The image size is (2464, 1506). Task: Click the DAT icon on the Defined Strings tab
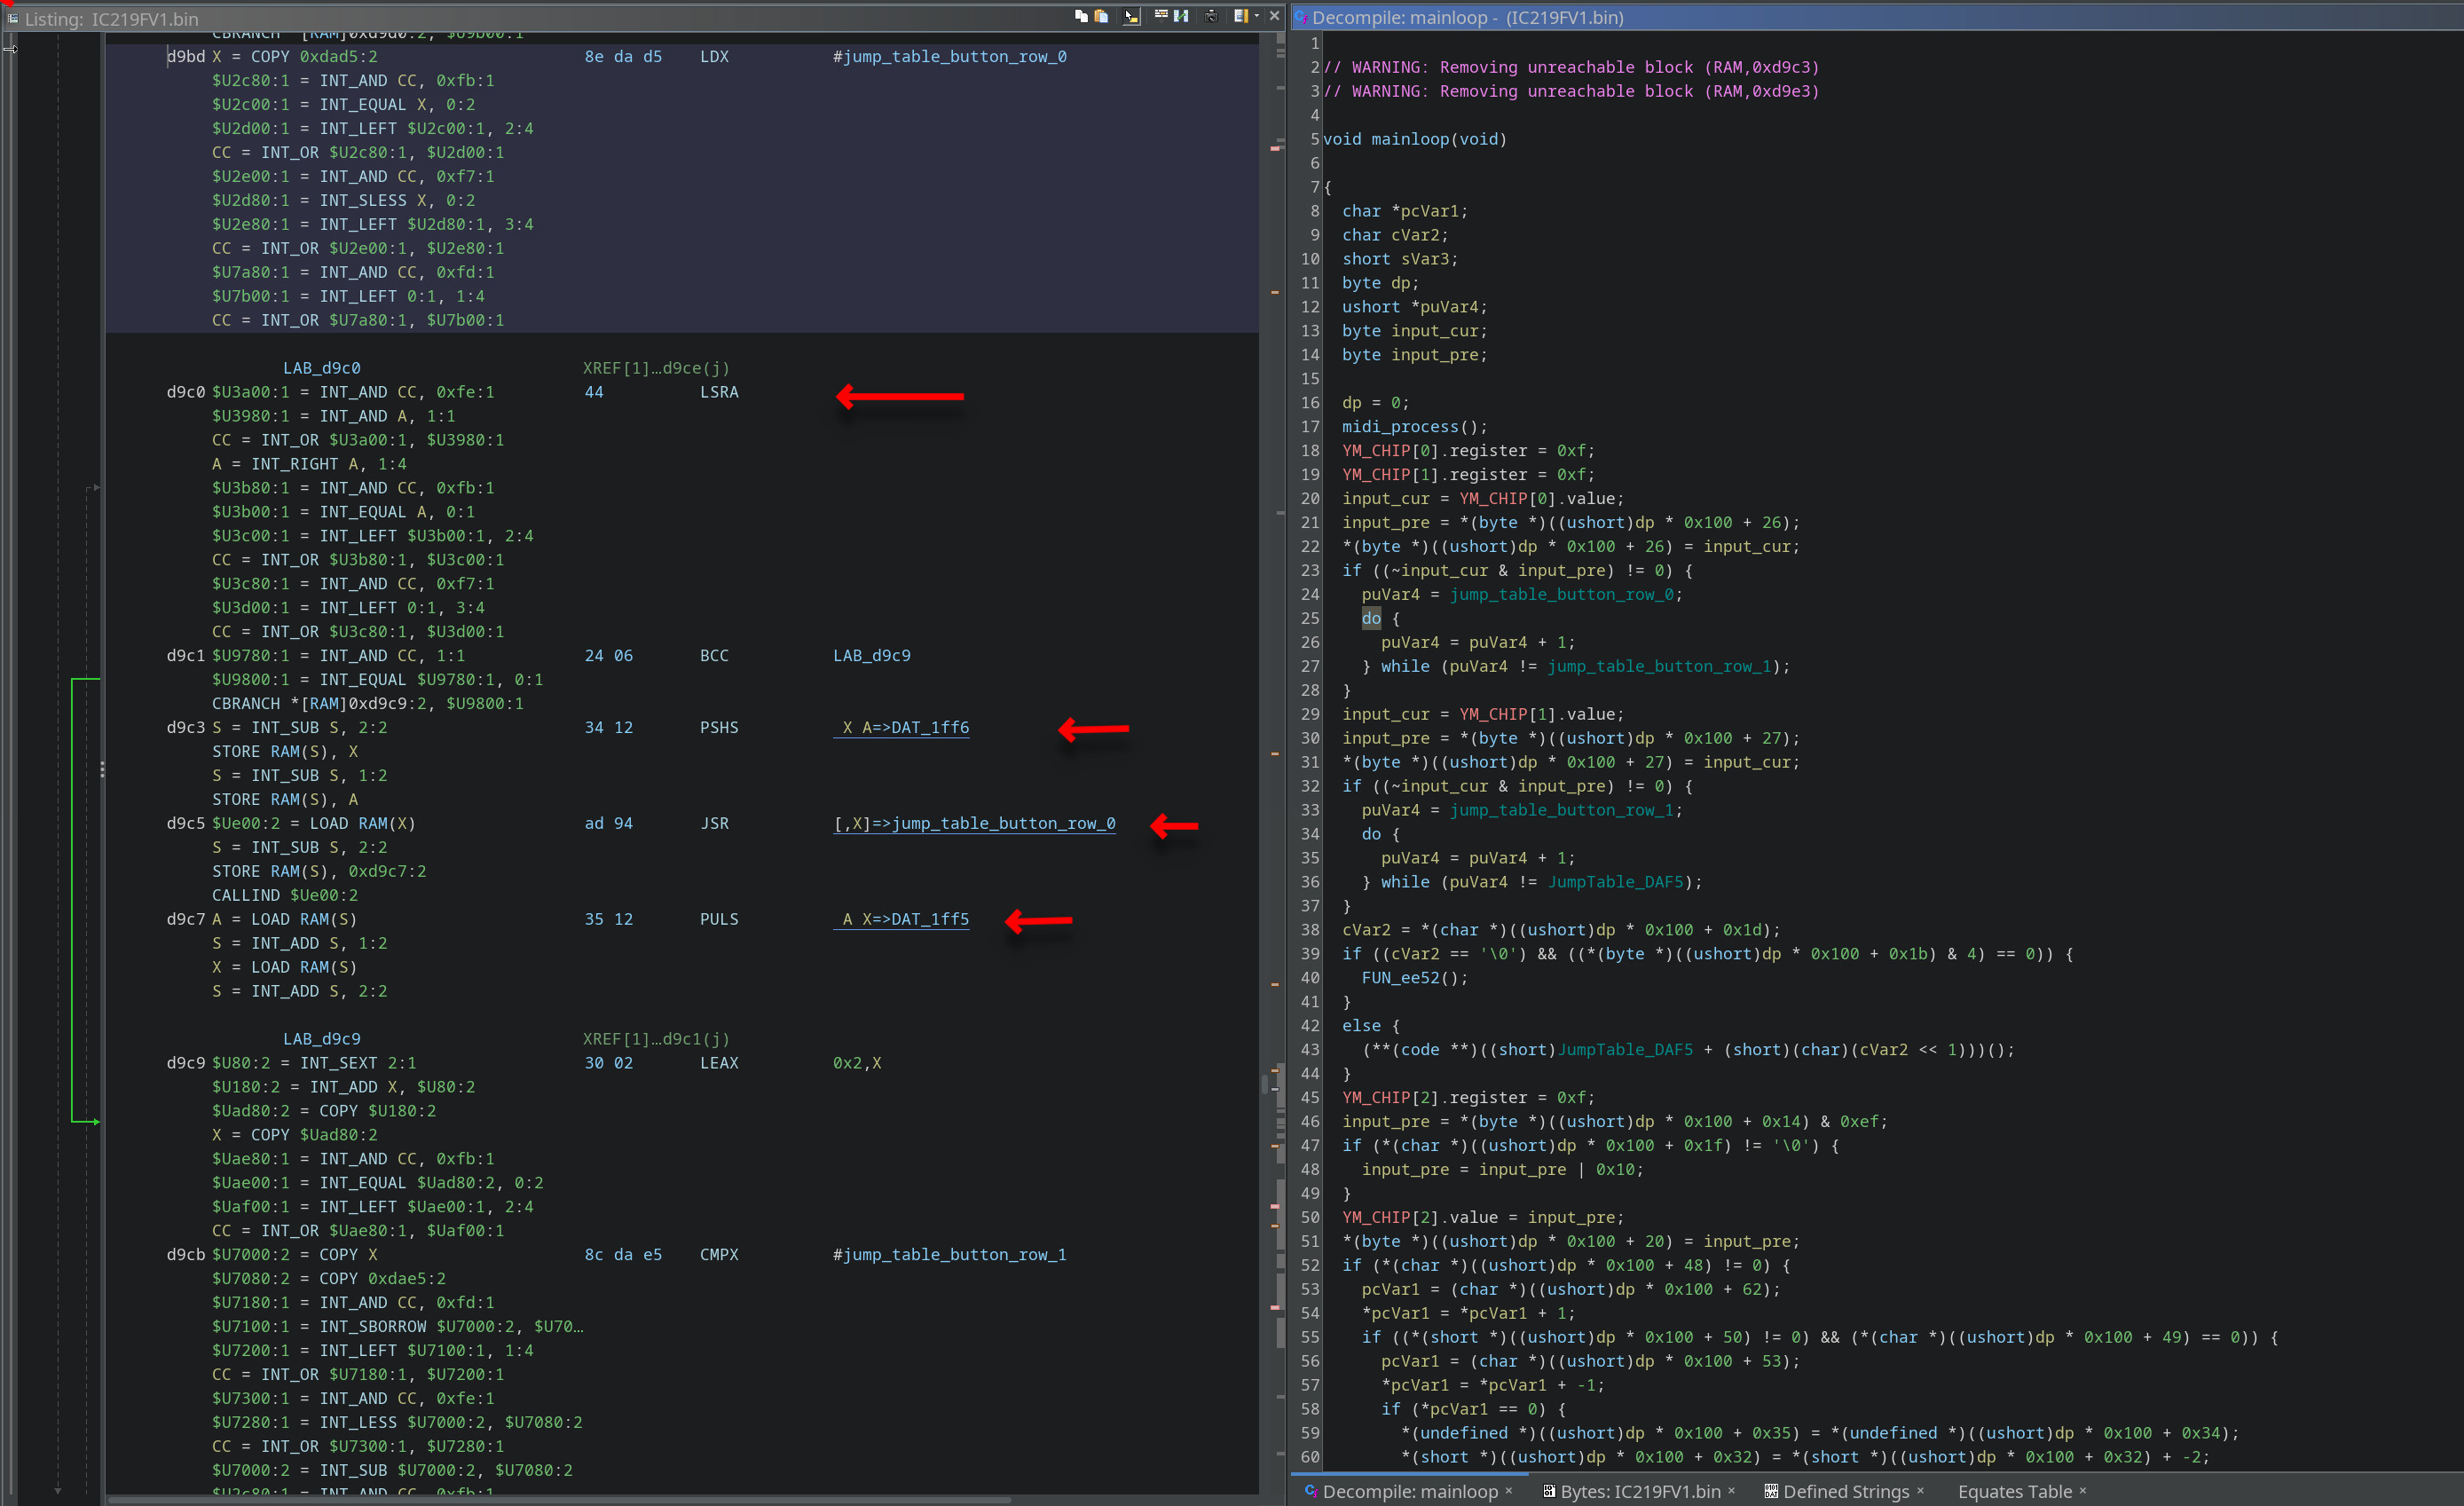click(1772, 1491)
